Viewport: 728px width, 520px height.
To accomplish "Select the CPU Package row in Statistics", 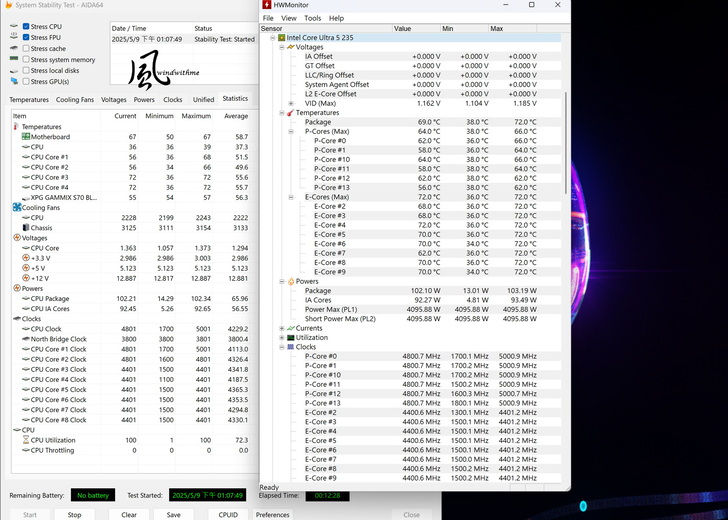I will (x=50, y=298).
